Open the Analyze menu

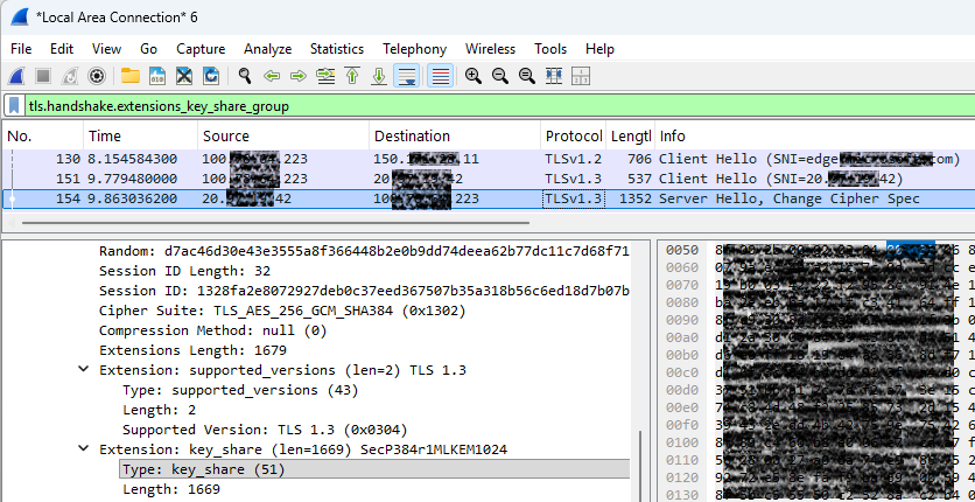pyautogui.click(x=267, y=49)
